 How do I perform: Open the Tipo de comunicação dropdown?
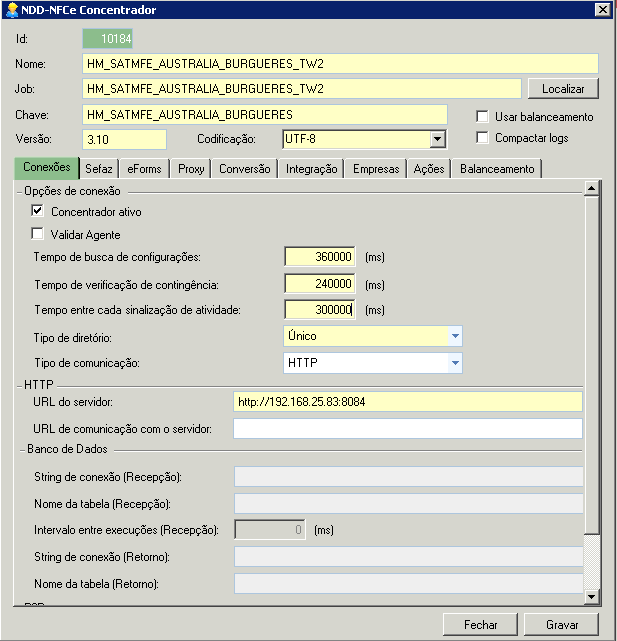[x=455, y=363]
